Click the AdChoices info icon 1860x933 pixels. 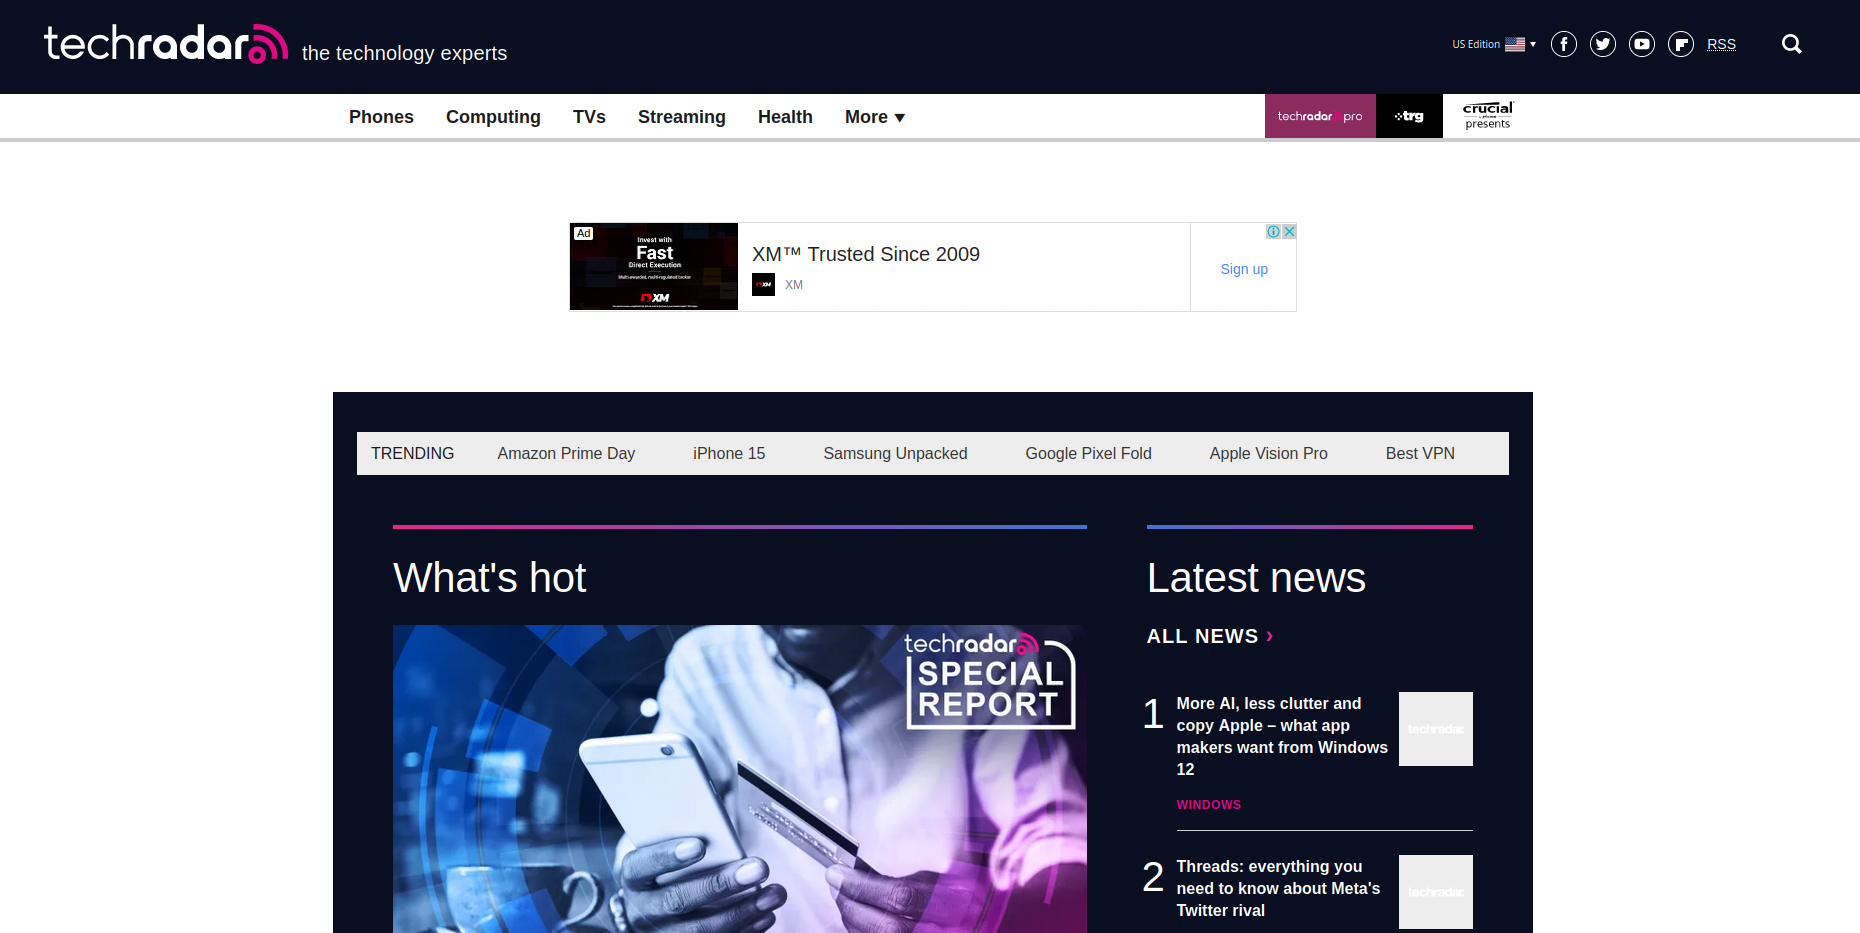1273,231
